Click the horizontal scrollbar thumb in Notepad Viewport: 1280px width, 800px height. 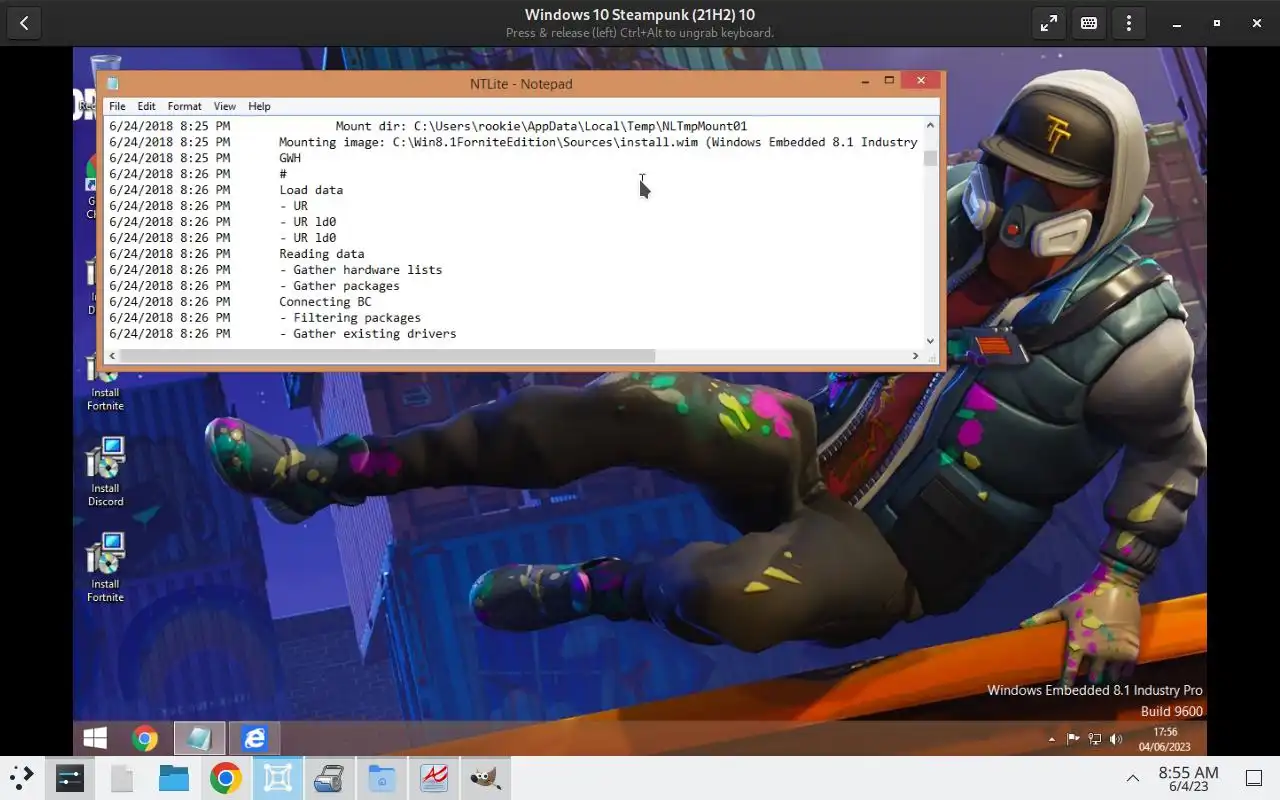(387, 356)
